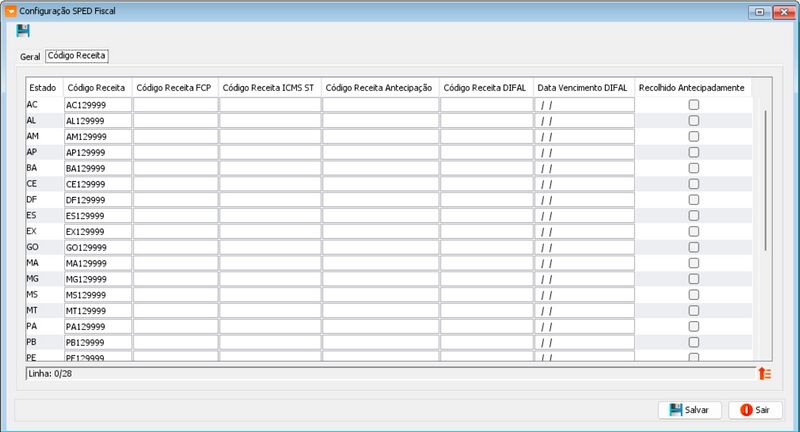Click the Estado column header
This screenshot has height=432, width=800.
[44, 88]
